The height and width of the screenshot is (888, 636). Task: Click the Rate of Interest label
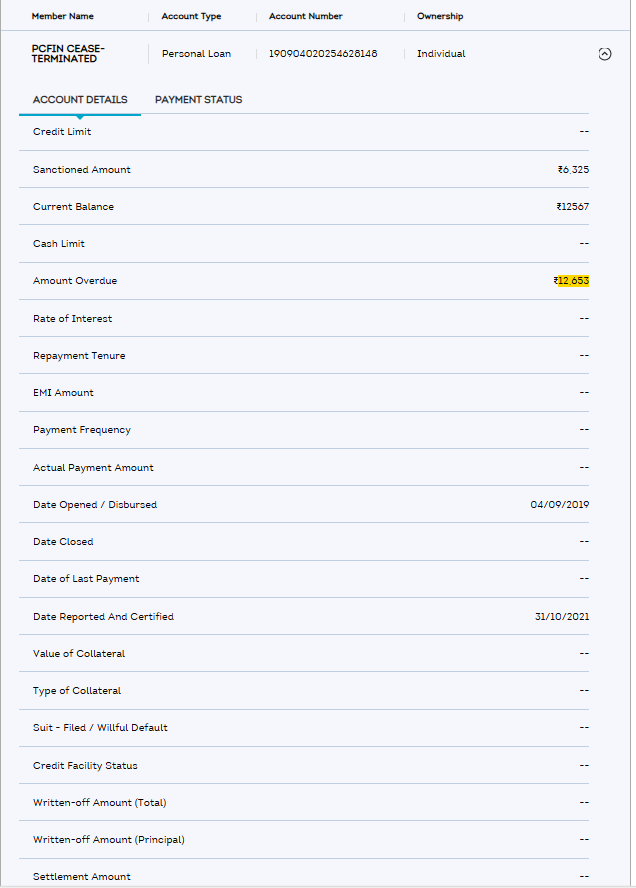(x=72, y=319)
